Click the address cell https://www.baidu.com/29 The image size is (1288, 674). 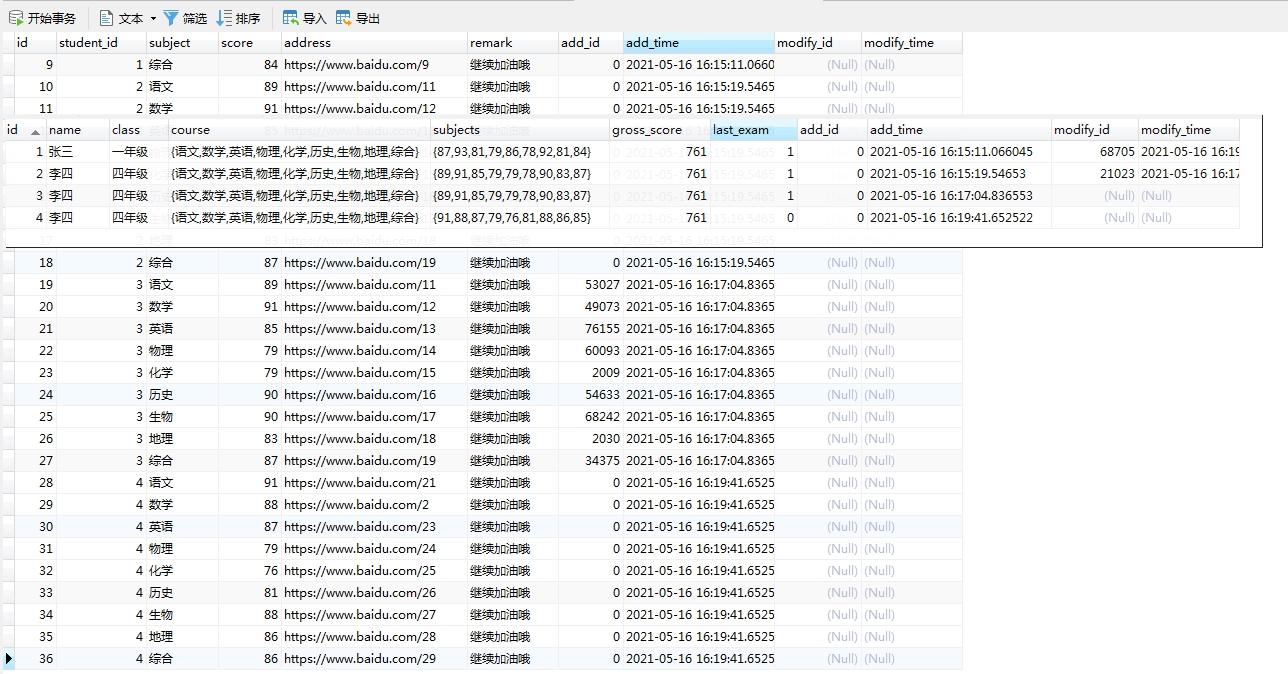tap(375, 659)
